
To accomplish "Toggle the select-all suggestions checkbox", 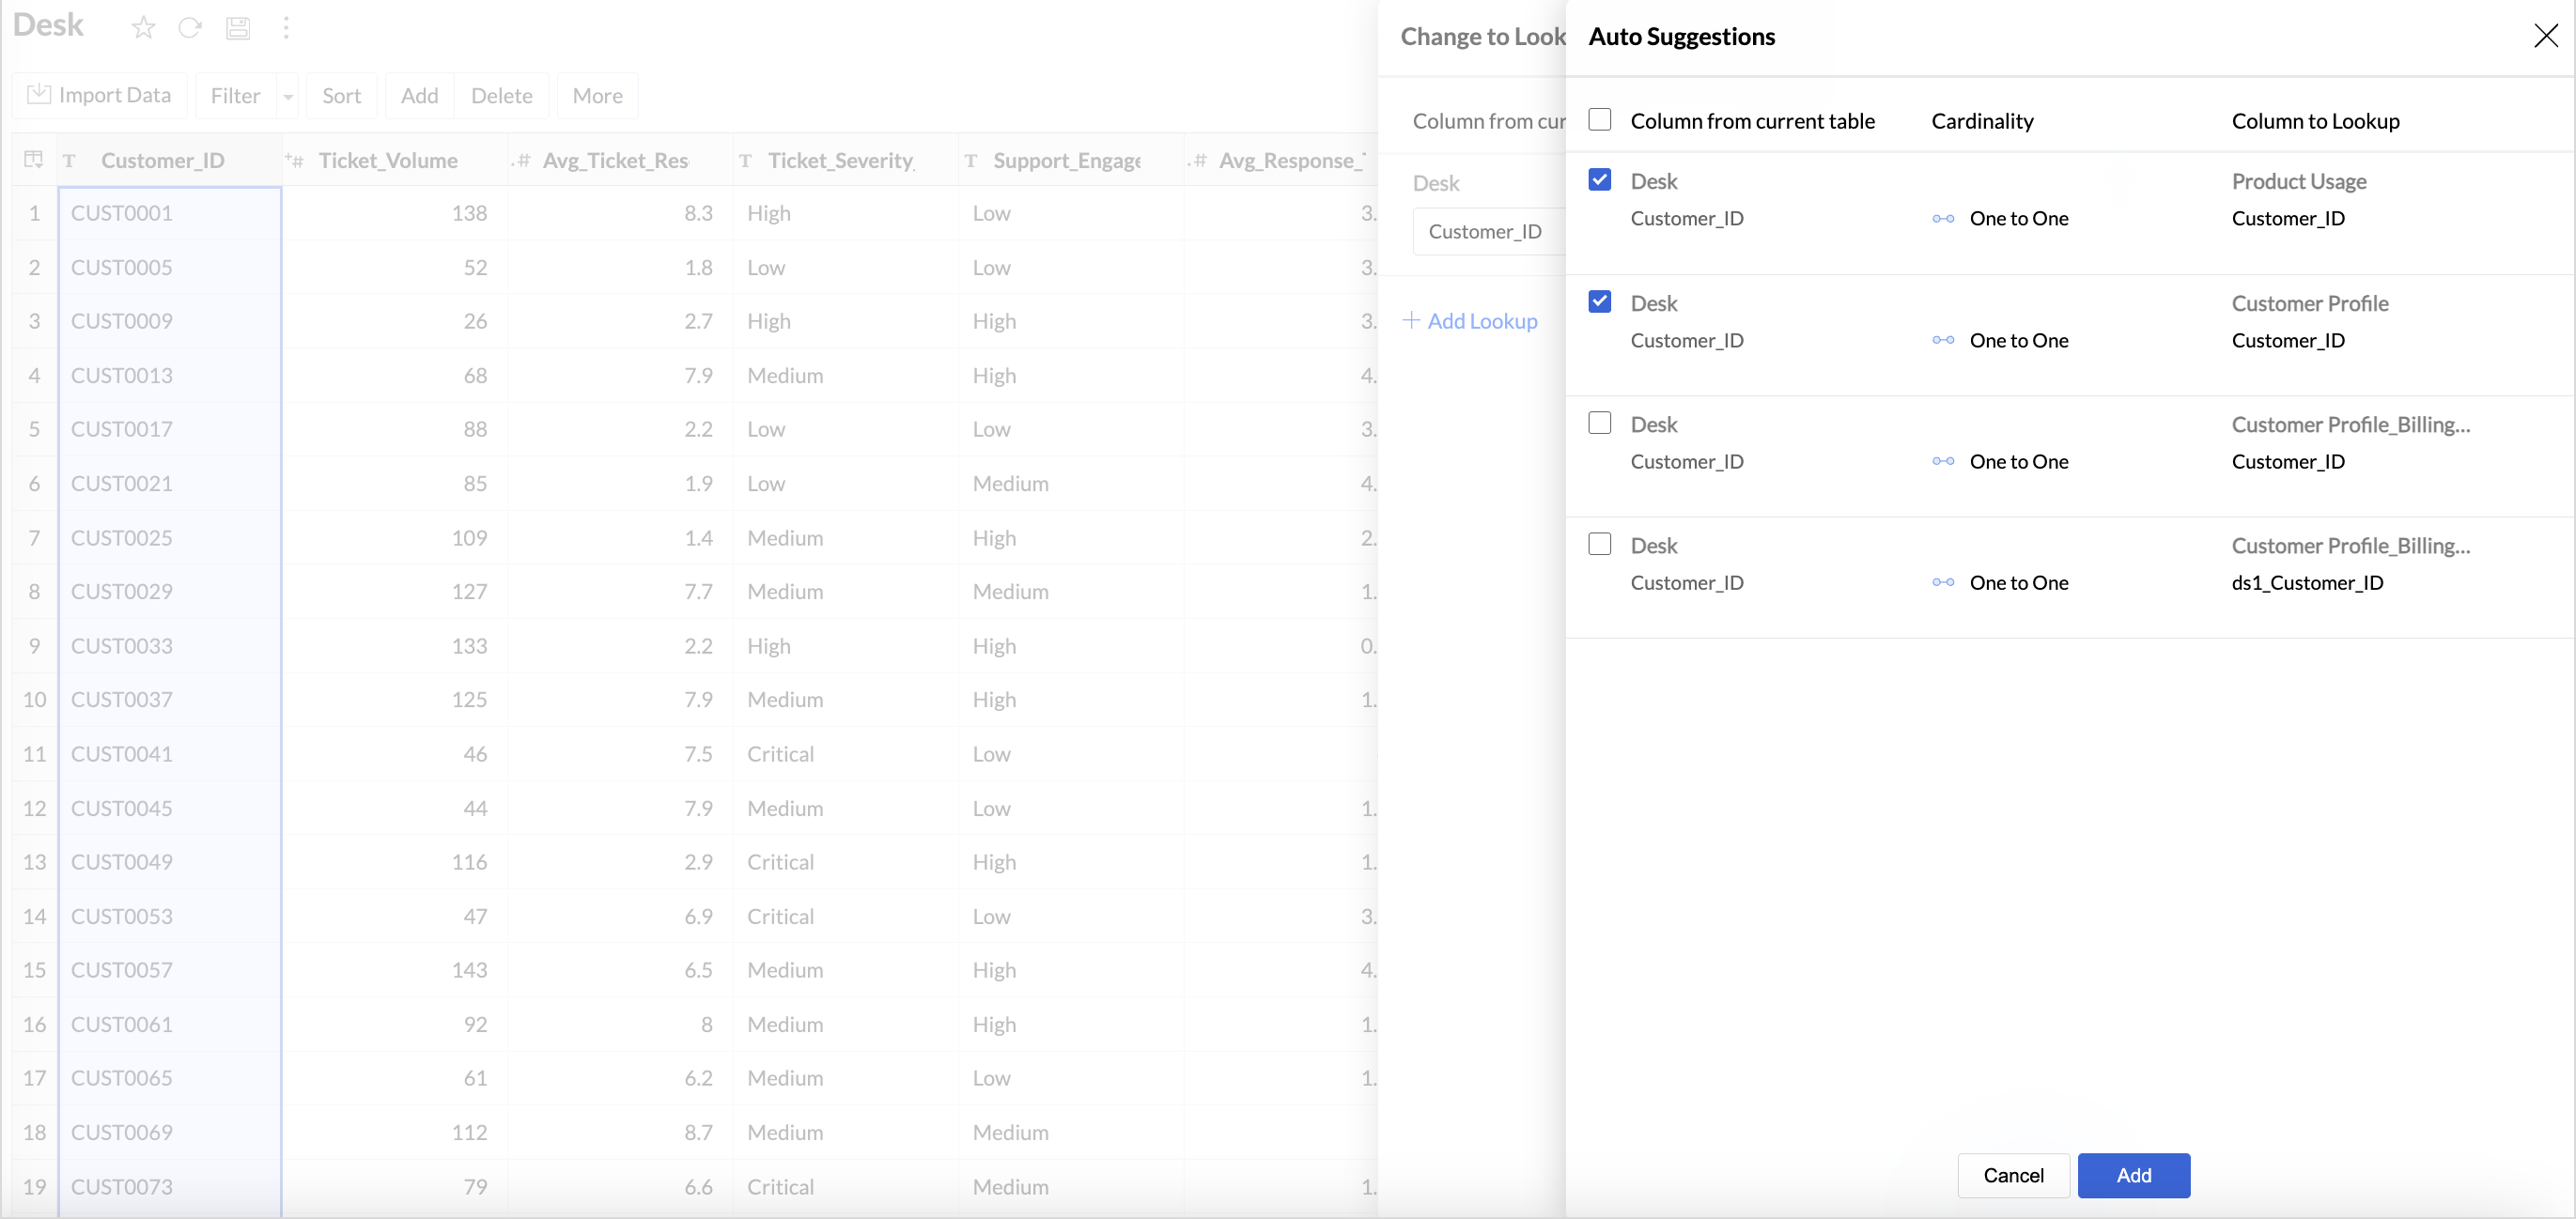I will [x=1599, y=120].
